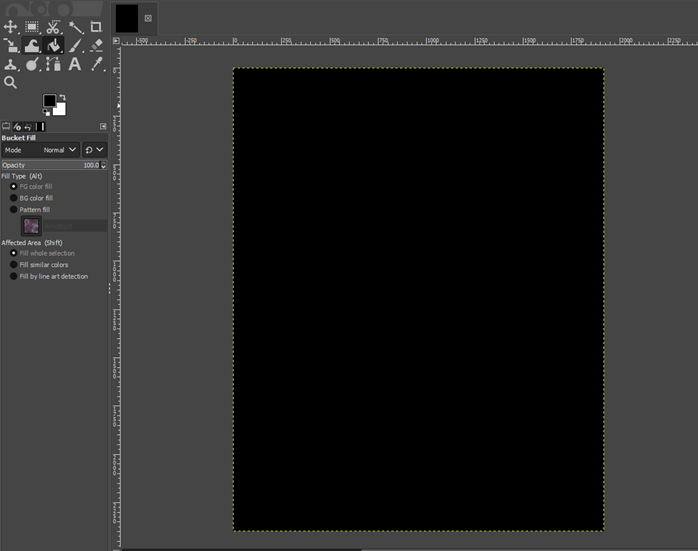698x551 pixels.
Task: Select the Move tool
Action: [10, 27]
